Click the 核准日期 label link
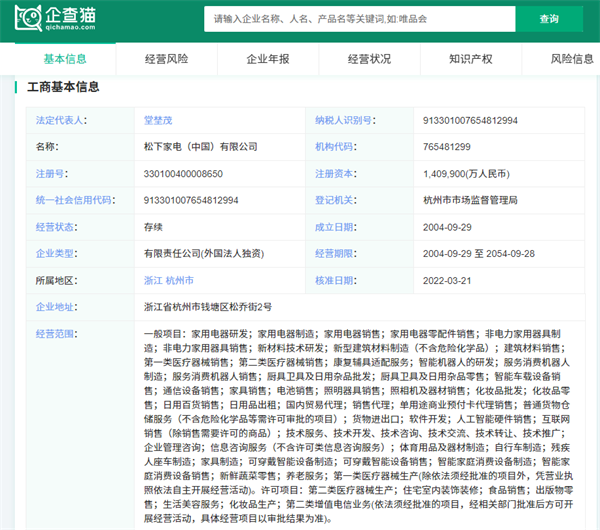Image resolution: width=600 pixels, height=530 pixels. click(336, 280)
